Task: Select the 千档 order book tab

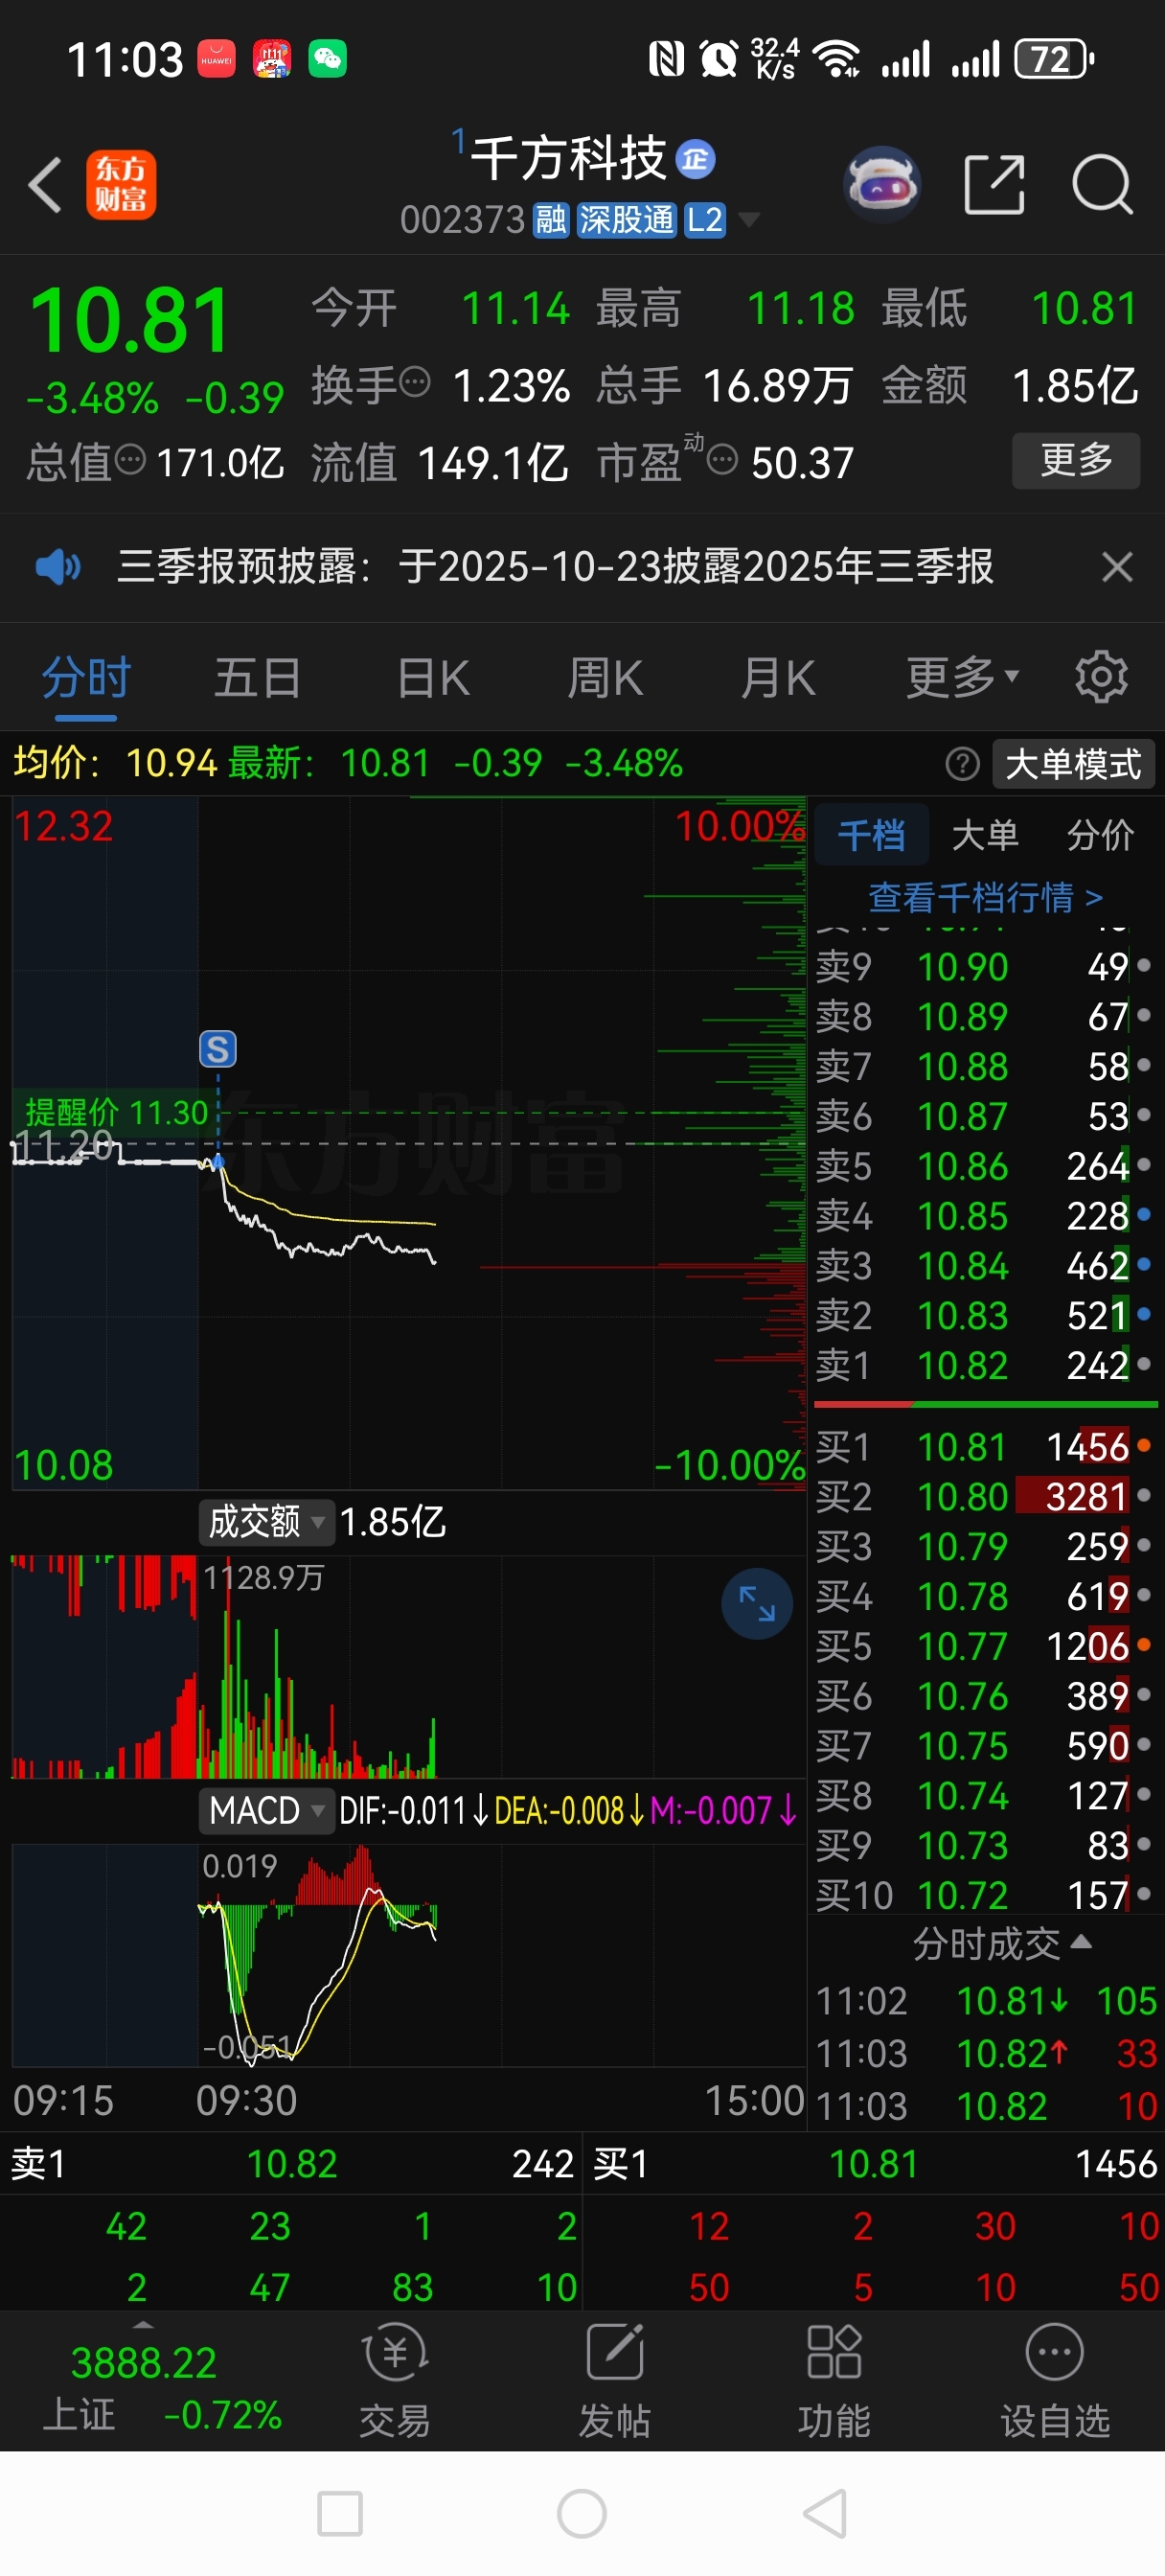Action: point(872,835)
